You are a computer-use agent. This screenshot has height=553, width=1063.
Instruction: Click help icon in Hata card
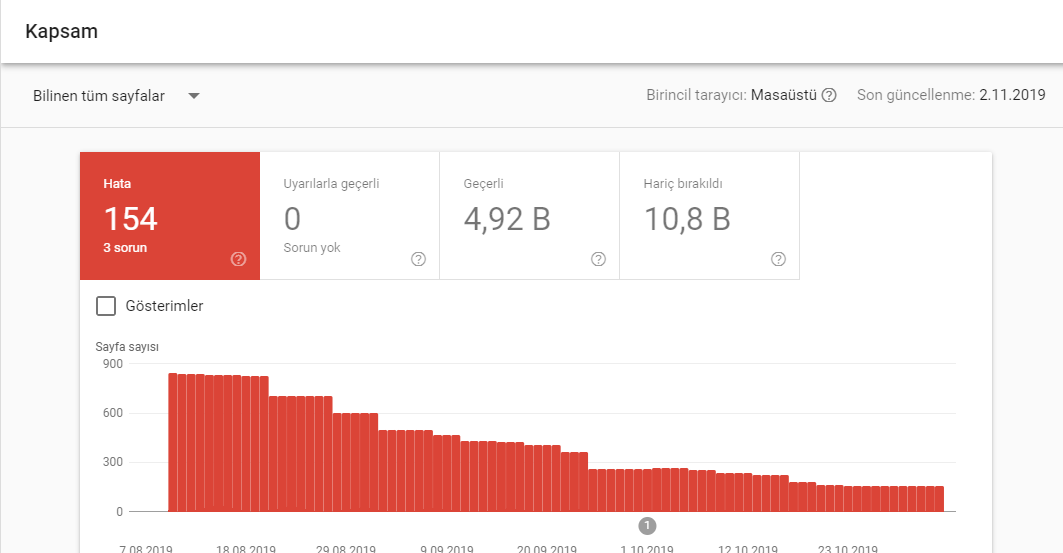click(x=238, y=259)
